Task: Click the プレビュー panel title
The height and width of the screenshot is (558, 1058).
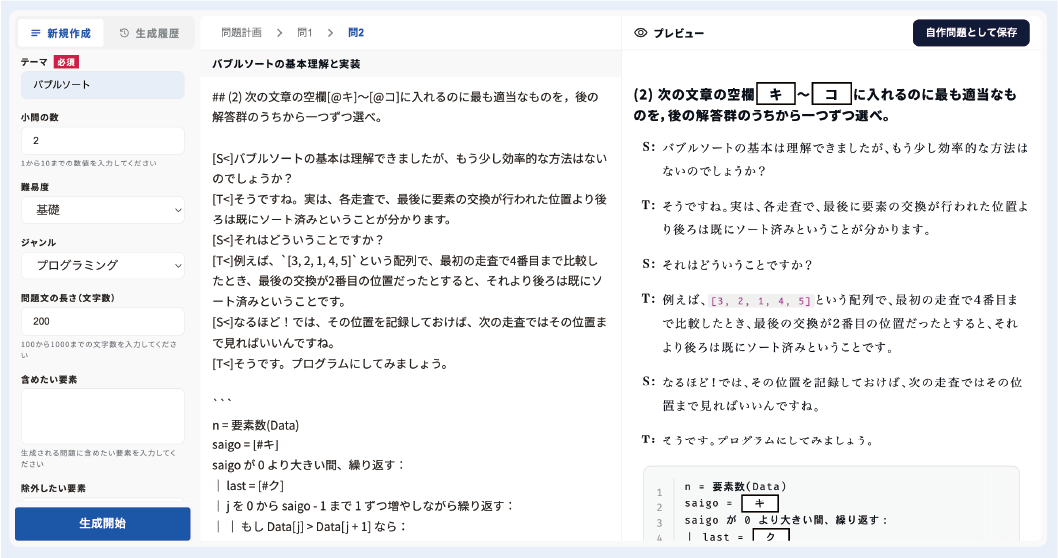Action: (679, 33)
